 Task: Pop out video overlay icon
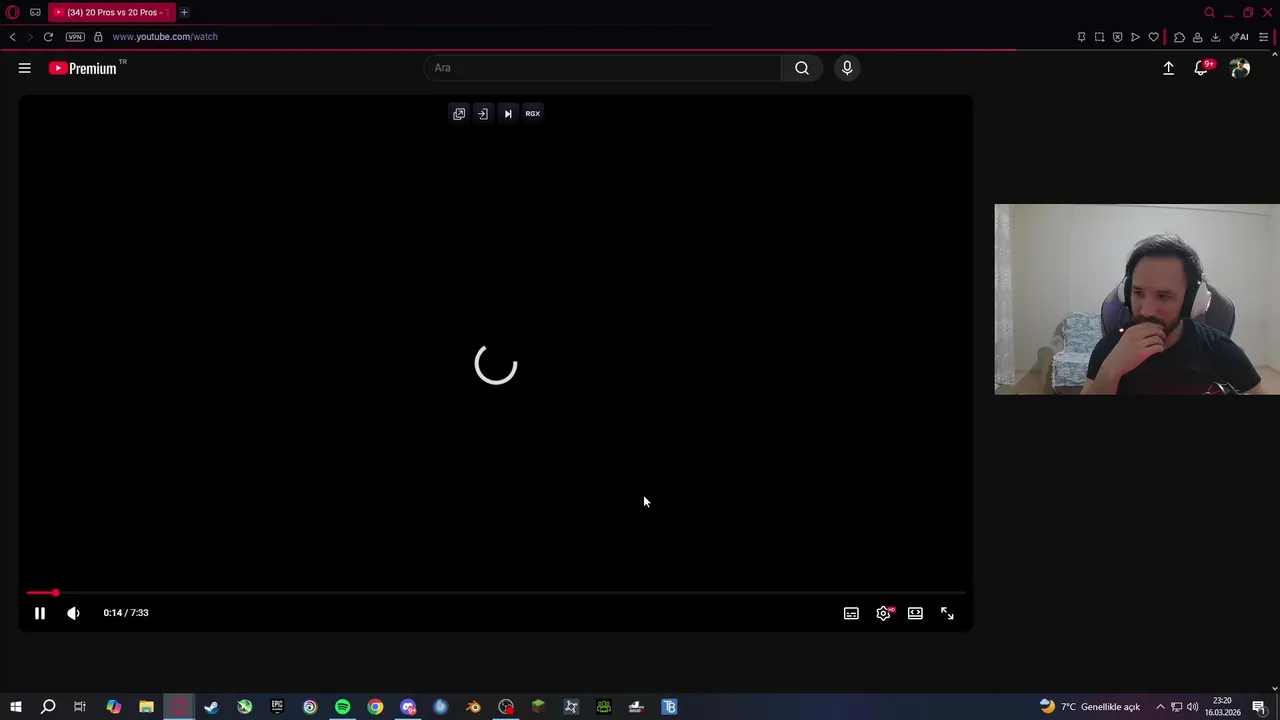[459, 114]
